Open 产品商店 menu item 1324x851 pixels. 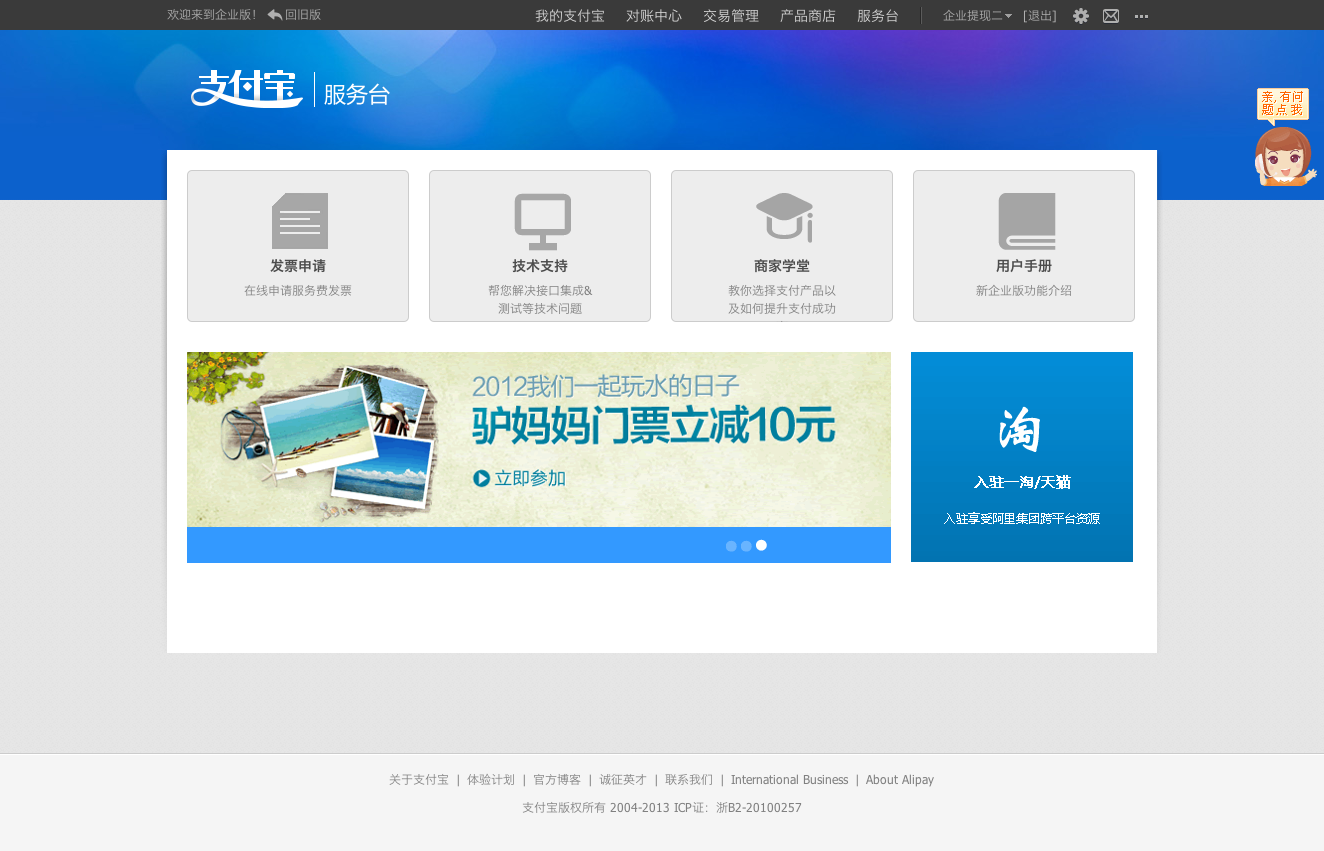click(x=808, y=16)
